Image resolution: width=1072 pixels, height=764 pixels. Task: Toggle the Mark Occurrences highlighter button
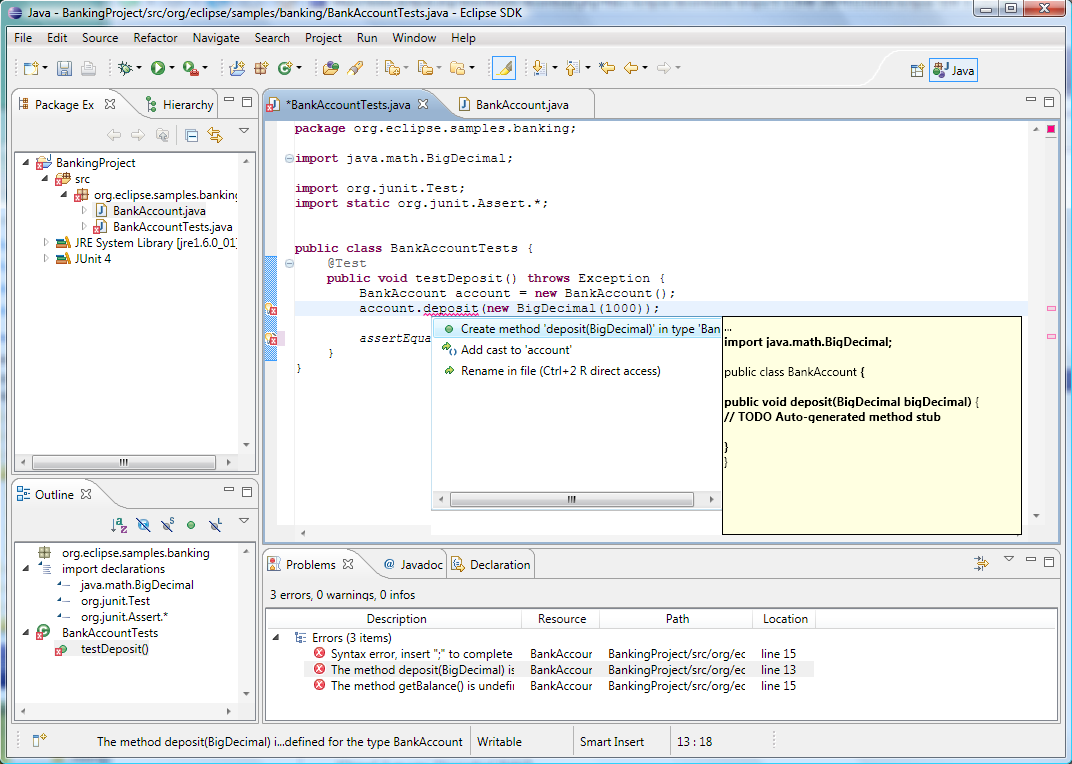coord(504,68)
